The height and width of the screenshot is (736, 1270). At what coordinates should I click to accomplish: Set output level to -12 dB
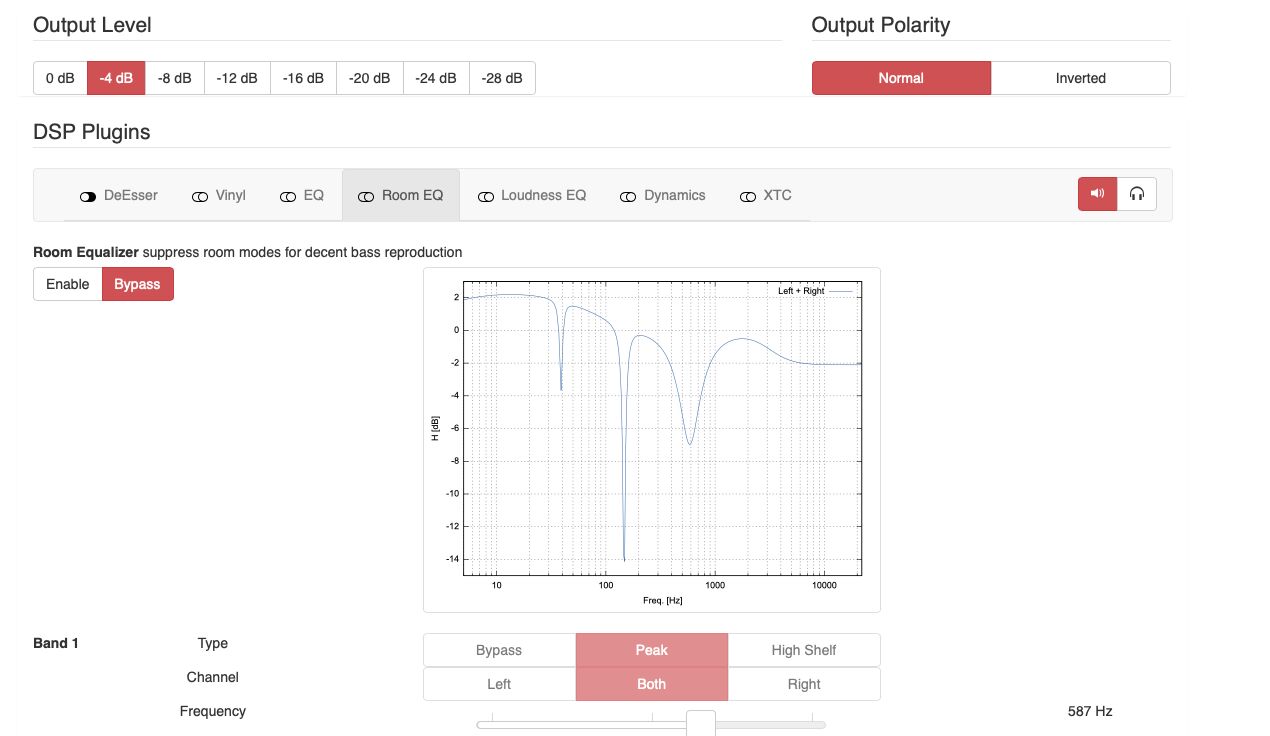(237, 78)
